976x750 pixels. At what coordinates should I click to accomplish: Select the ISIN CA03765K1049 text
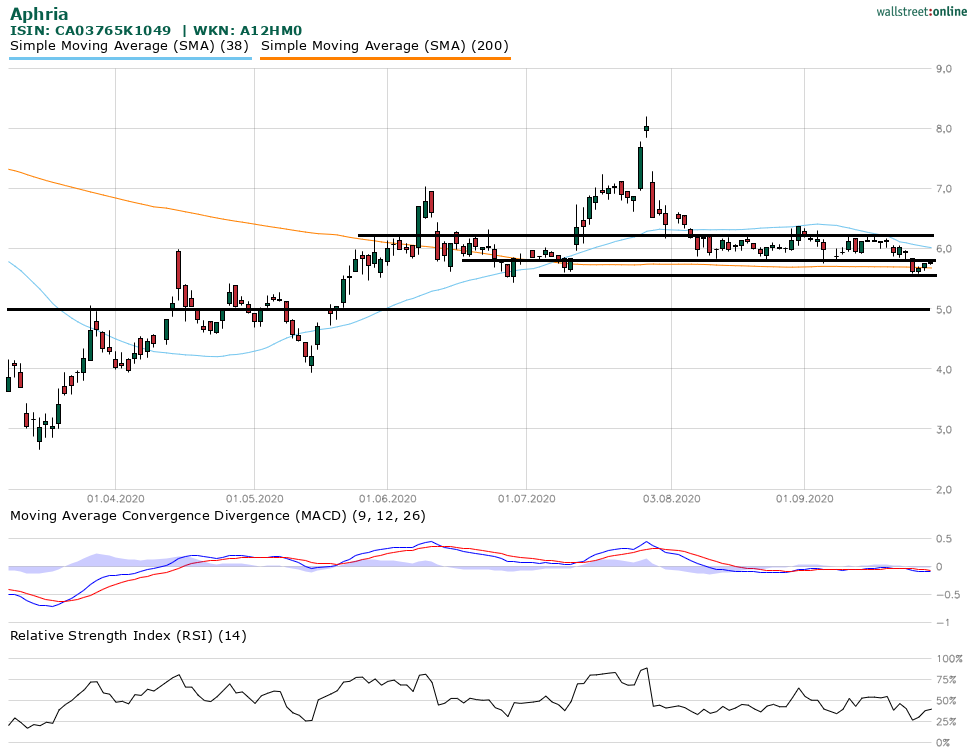coord(90,31)
